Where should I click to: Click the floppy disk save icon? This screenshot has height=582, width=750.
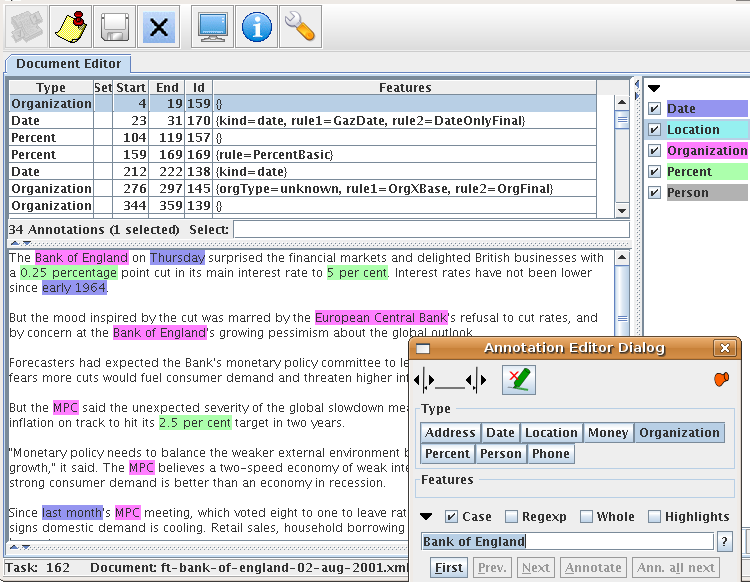(114, 27)
